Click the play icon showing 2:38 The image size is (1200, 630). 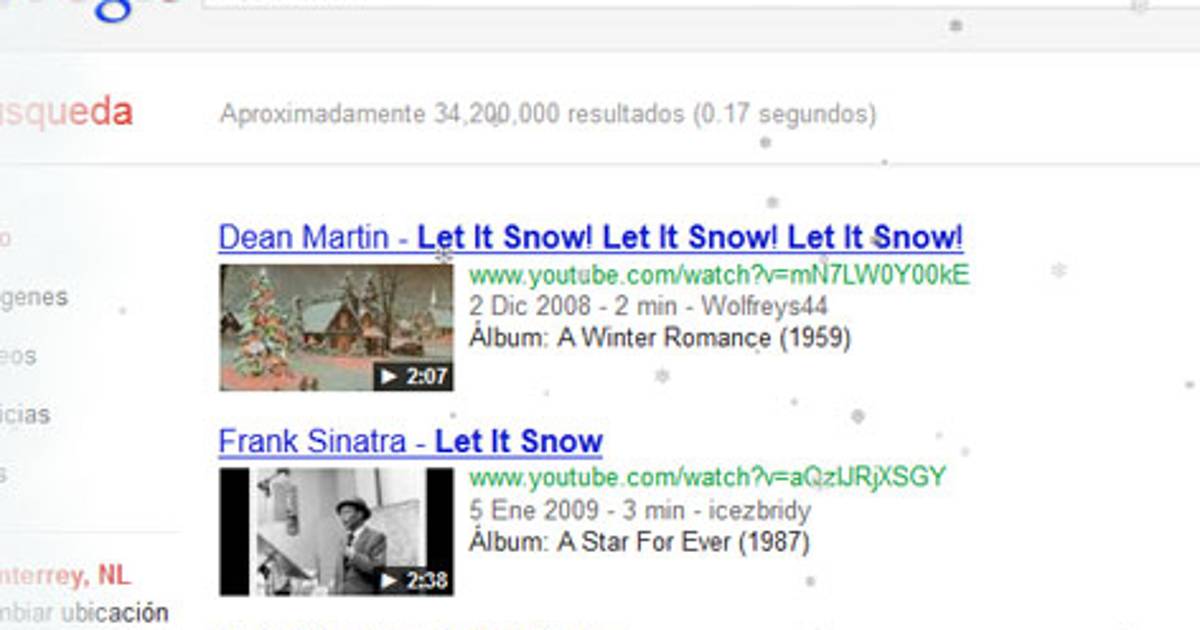click(413, 580)
